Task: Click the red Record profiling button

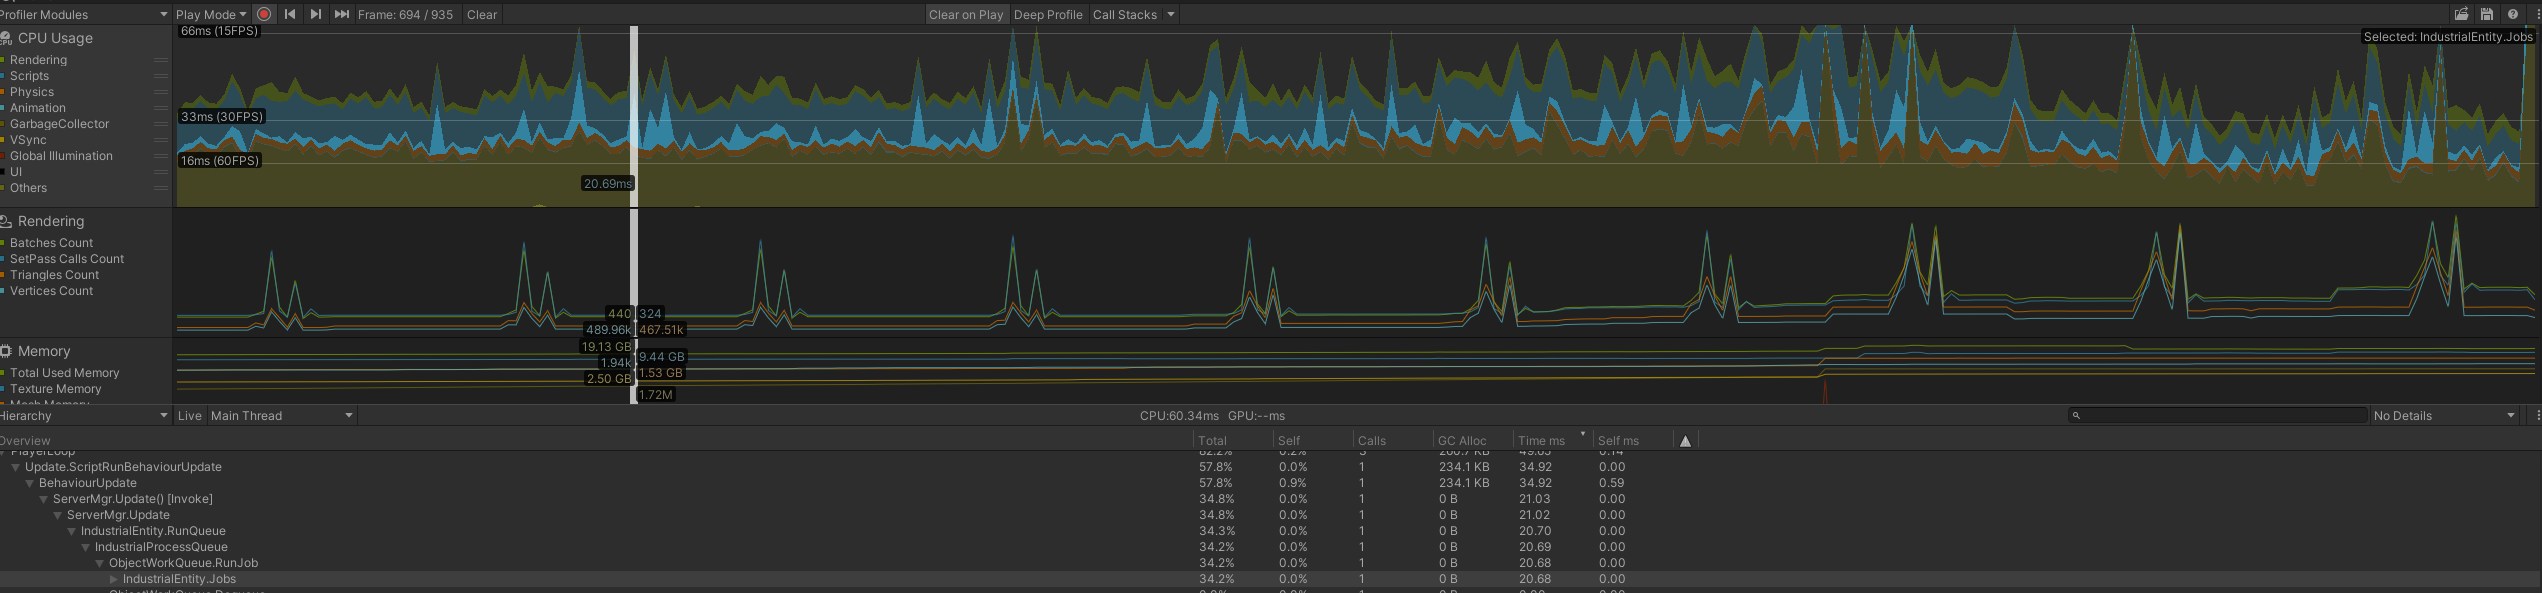Action: pyautogui.click(x=264, y=14)
